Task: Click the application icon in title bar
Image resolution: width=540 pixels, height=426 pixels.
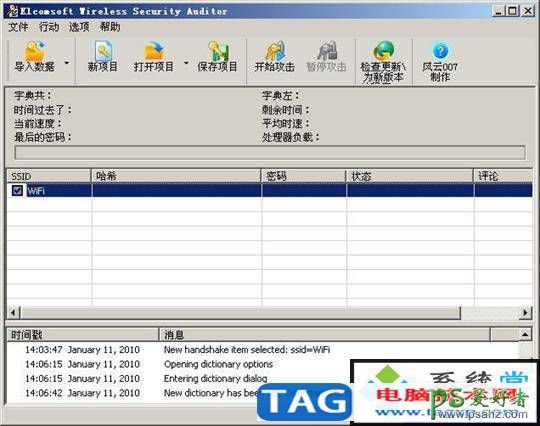Action: tap(13, 11)
